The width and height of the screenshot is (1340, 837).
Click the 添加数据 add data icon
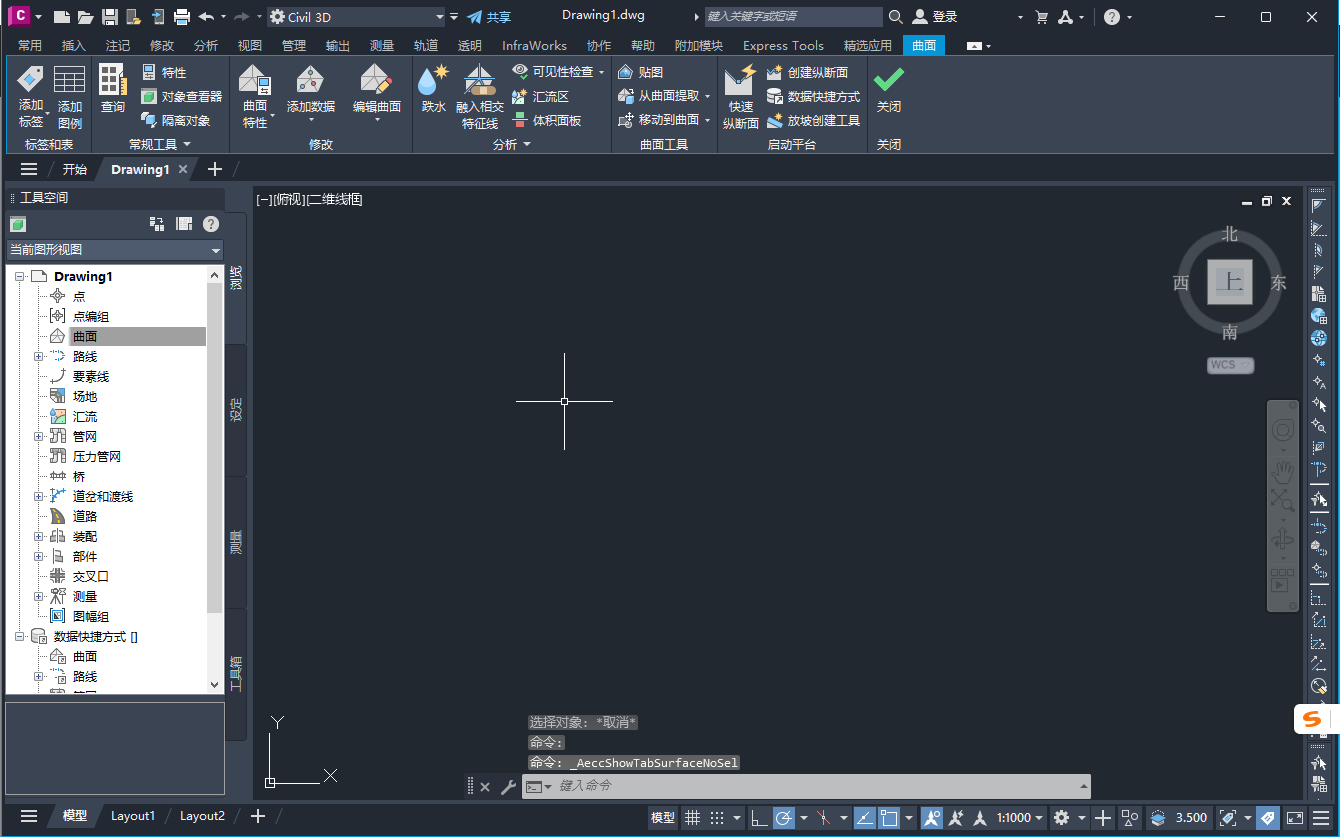point(311,79)
